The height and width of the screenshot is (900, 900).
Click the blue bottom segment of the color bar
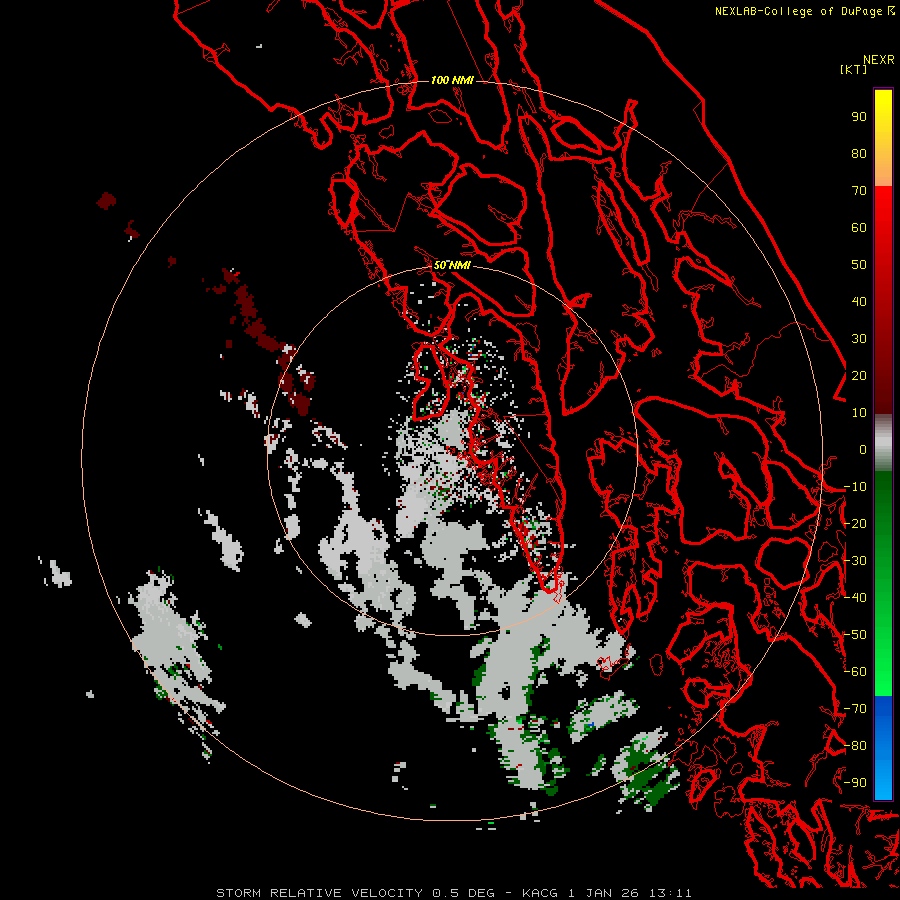(883, 747)
